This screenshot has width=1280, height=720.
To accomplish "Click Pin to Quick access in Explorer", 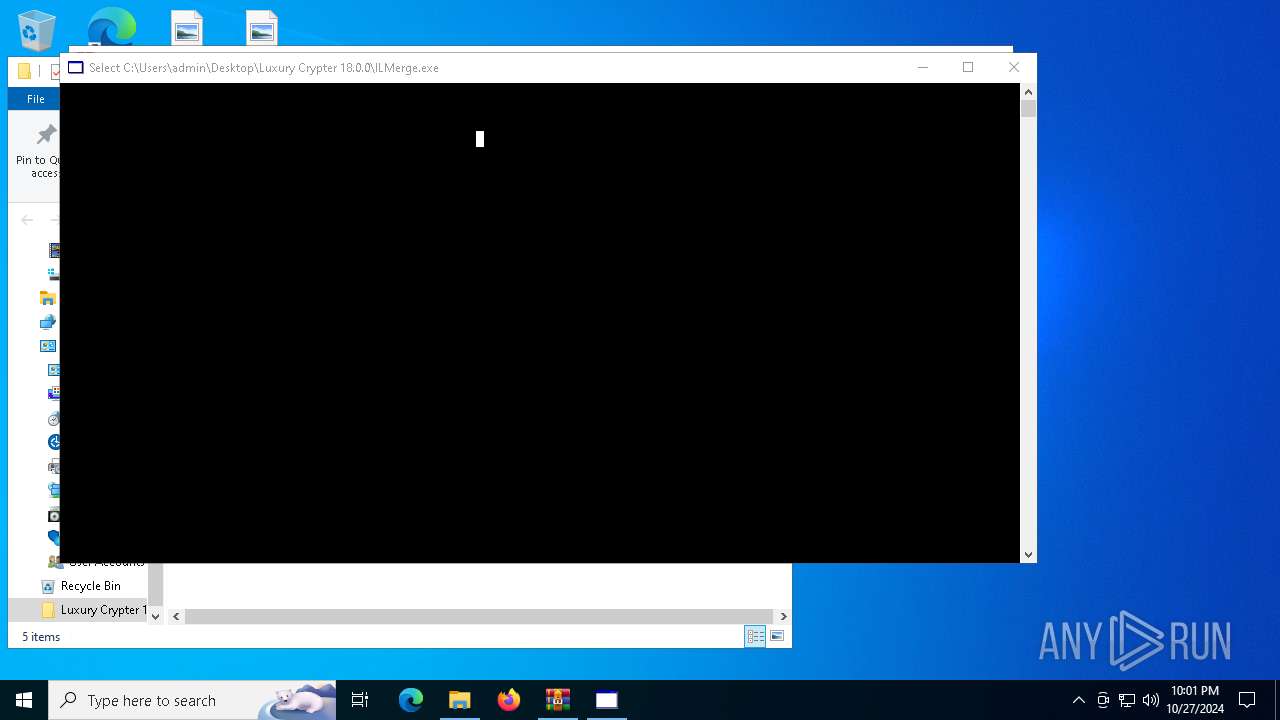I will [40, 152].
